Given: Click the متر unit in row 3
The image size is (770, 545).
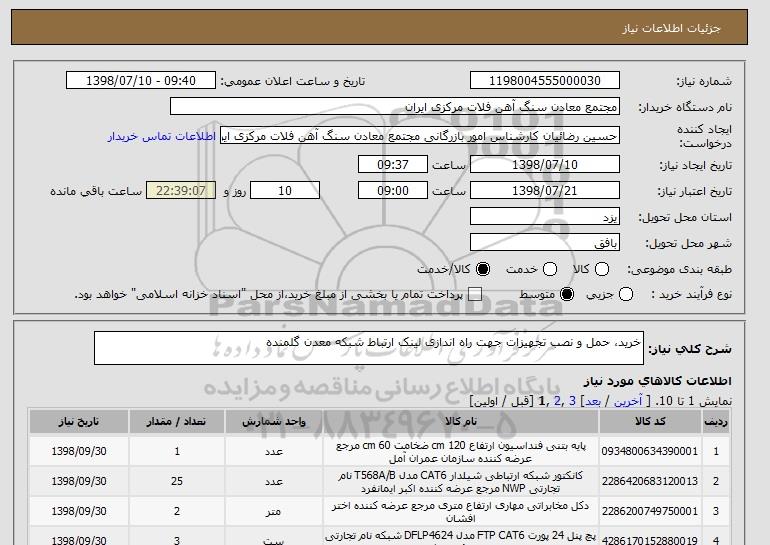Looking at the screenshot, I should click(274, 511).
